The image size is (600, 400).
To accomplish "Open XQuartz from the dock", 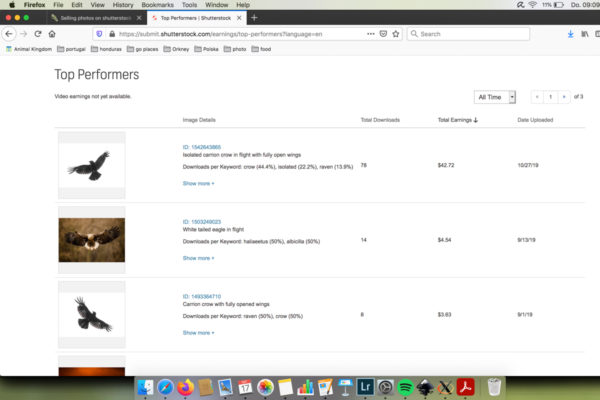I will (x=445, y=387).
